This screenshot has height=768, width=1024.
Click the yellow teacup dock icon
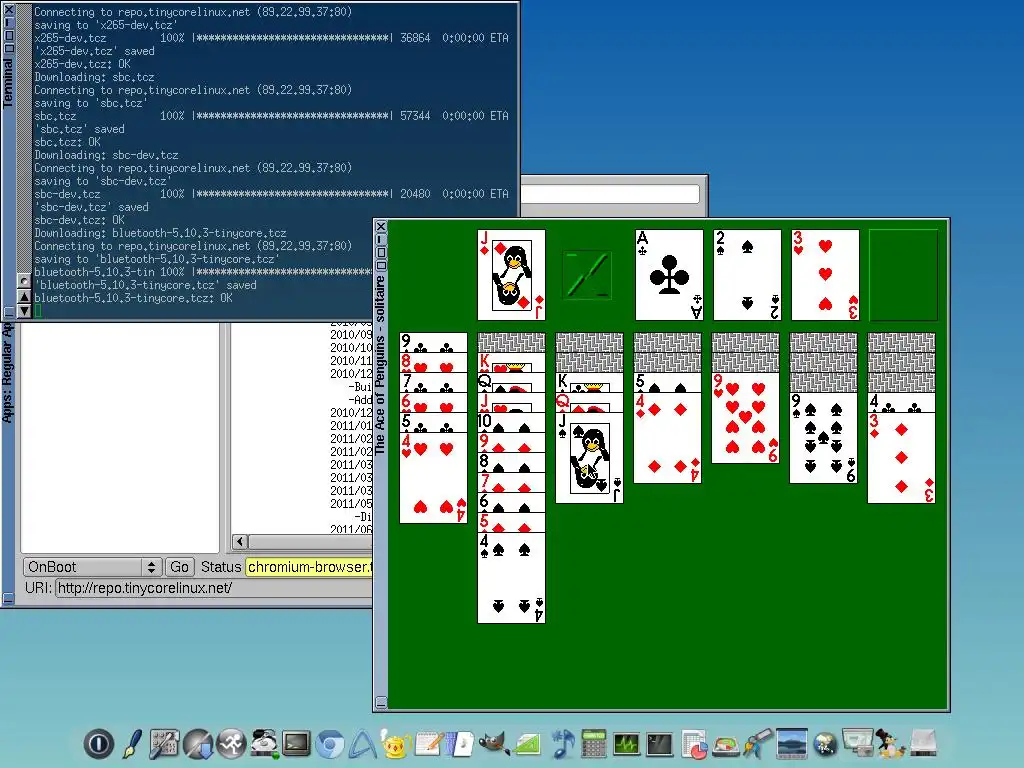[x=396, y=744]
